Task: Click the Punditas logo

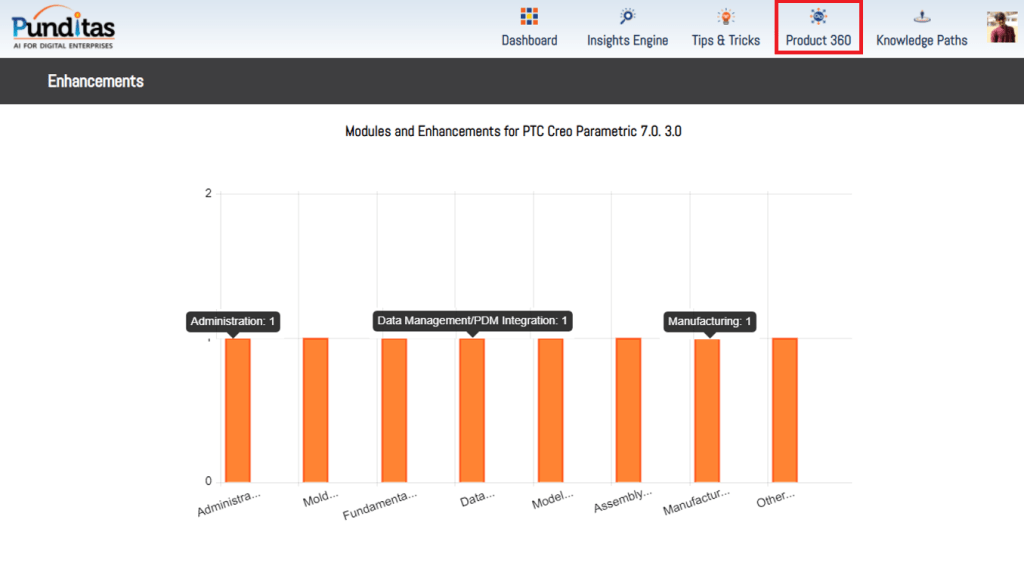Action: [63, 27]
